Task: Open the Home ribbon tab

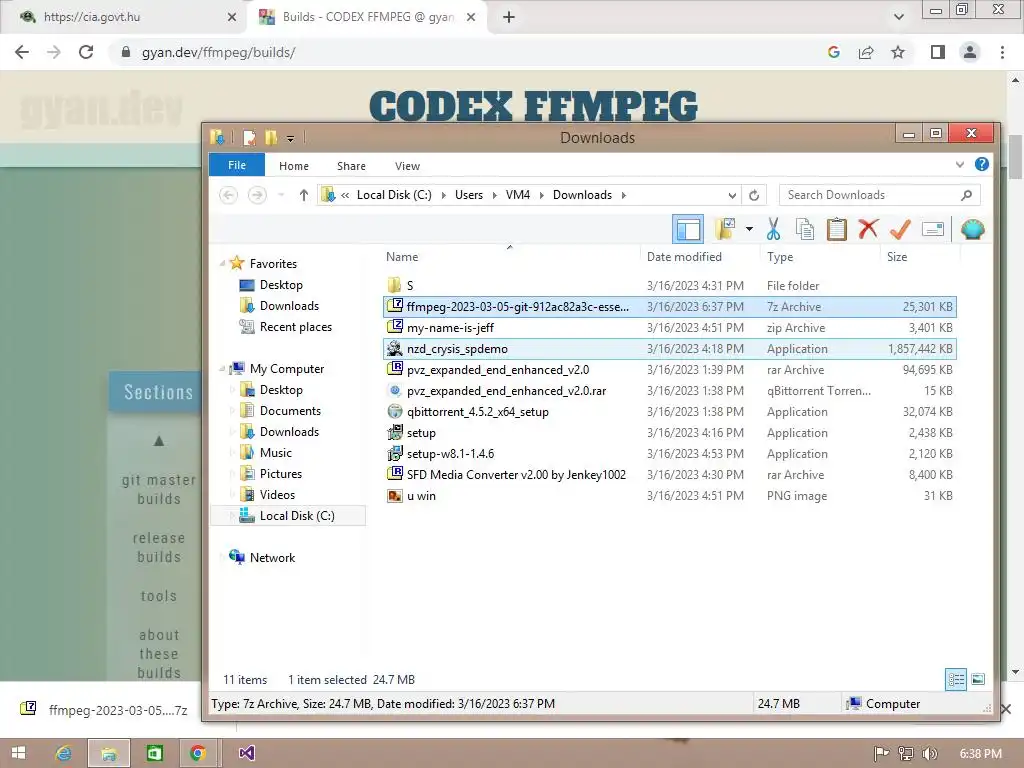Action: 294,166
